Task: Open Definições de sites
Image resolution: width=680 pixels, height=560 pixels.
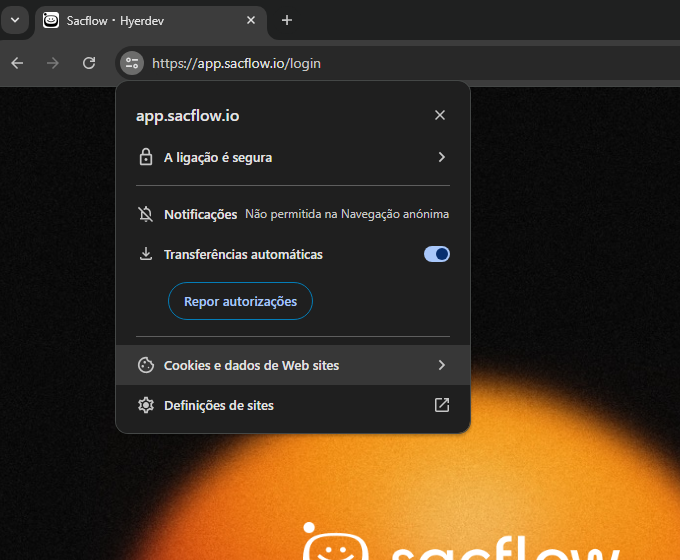Action: pyautogui.click(x=293, y=405)
